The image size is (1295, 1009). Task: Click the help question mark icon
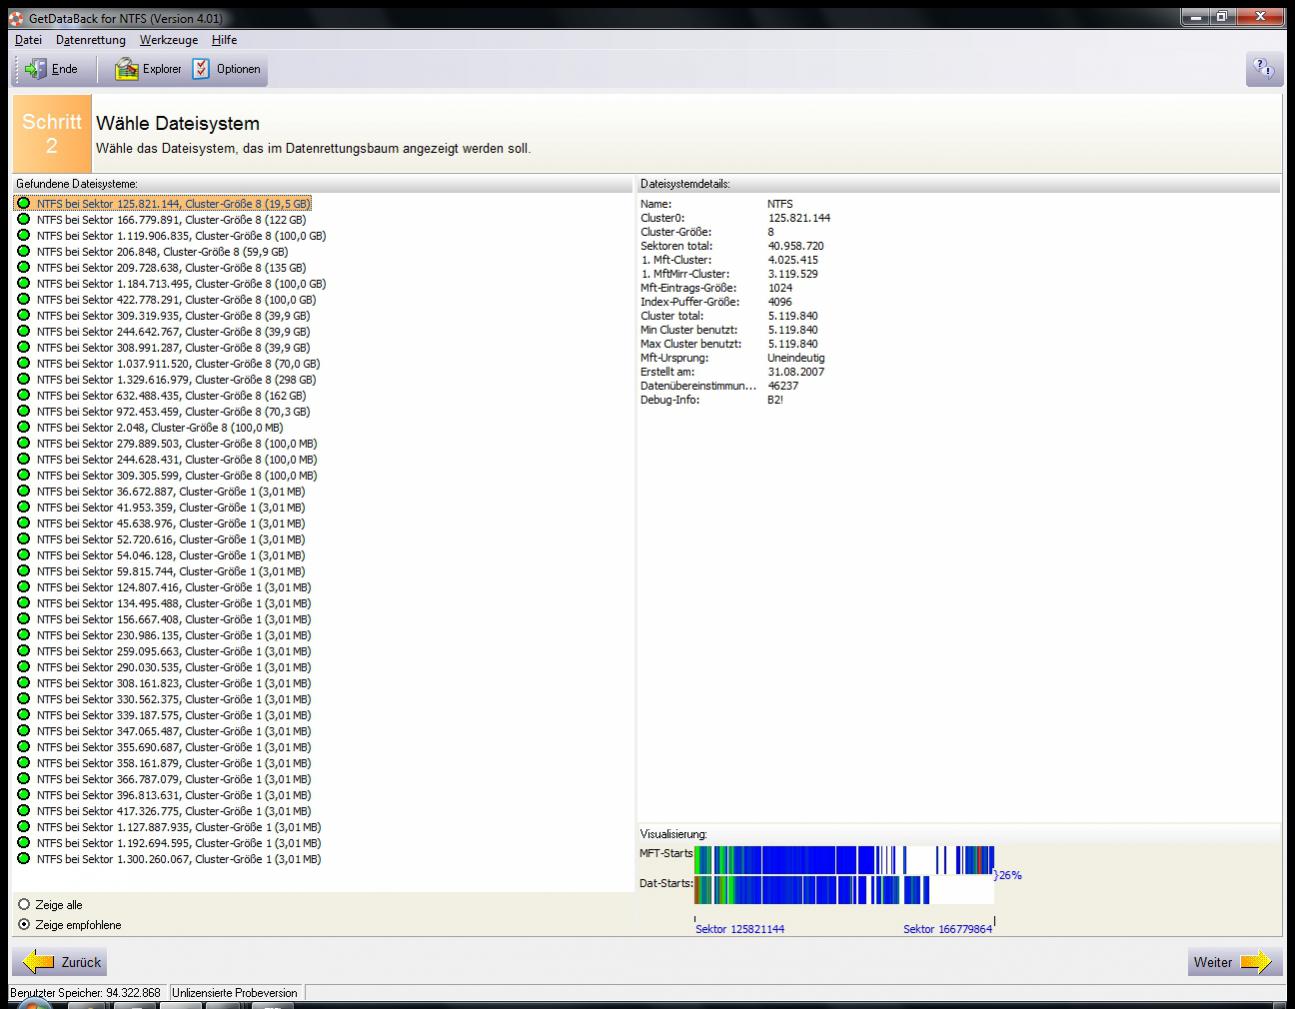click(1264, 68)
